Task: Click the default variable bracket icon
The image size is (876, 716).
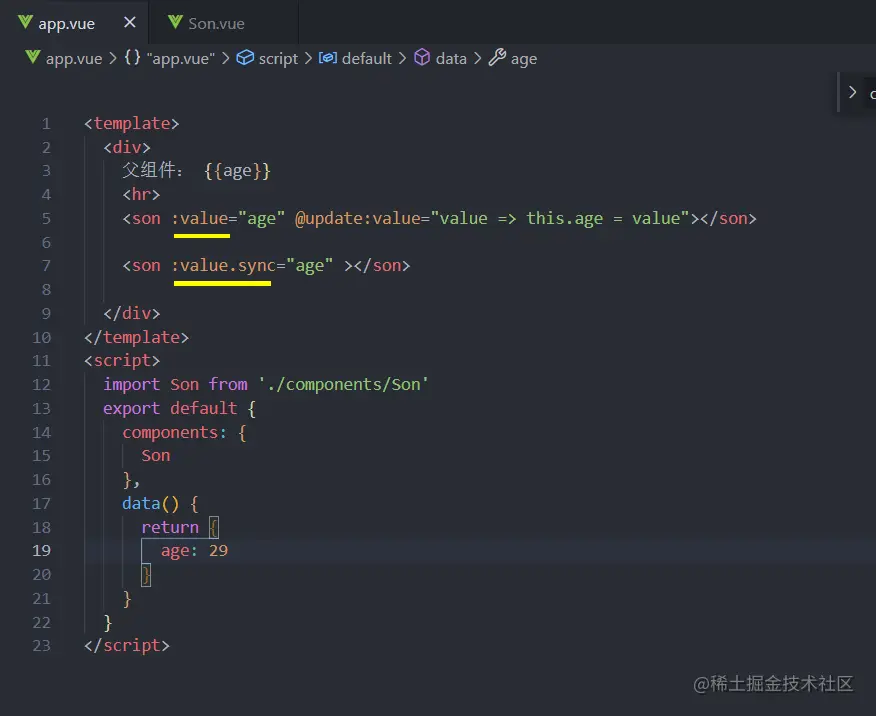Action: click(x=328, y=58)
